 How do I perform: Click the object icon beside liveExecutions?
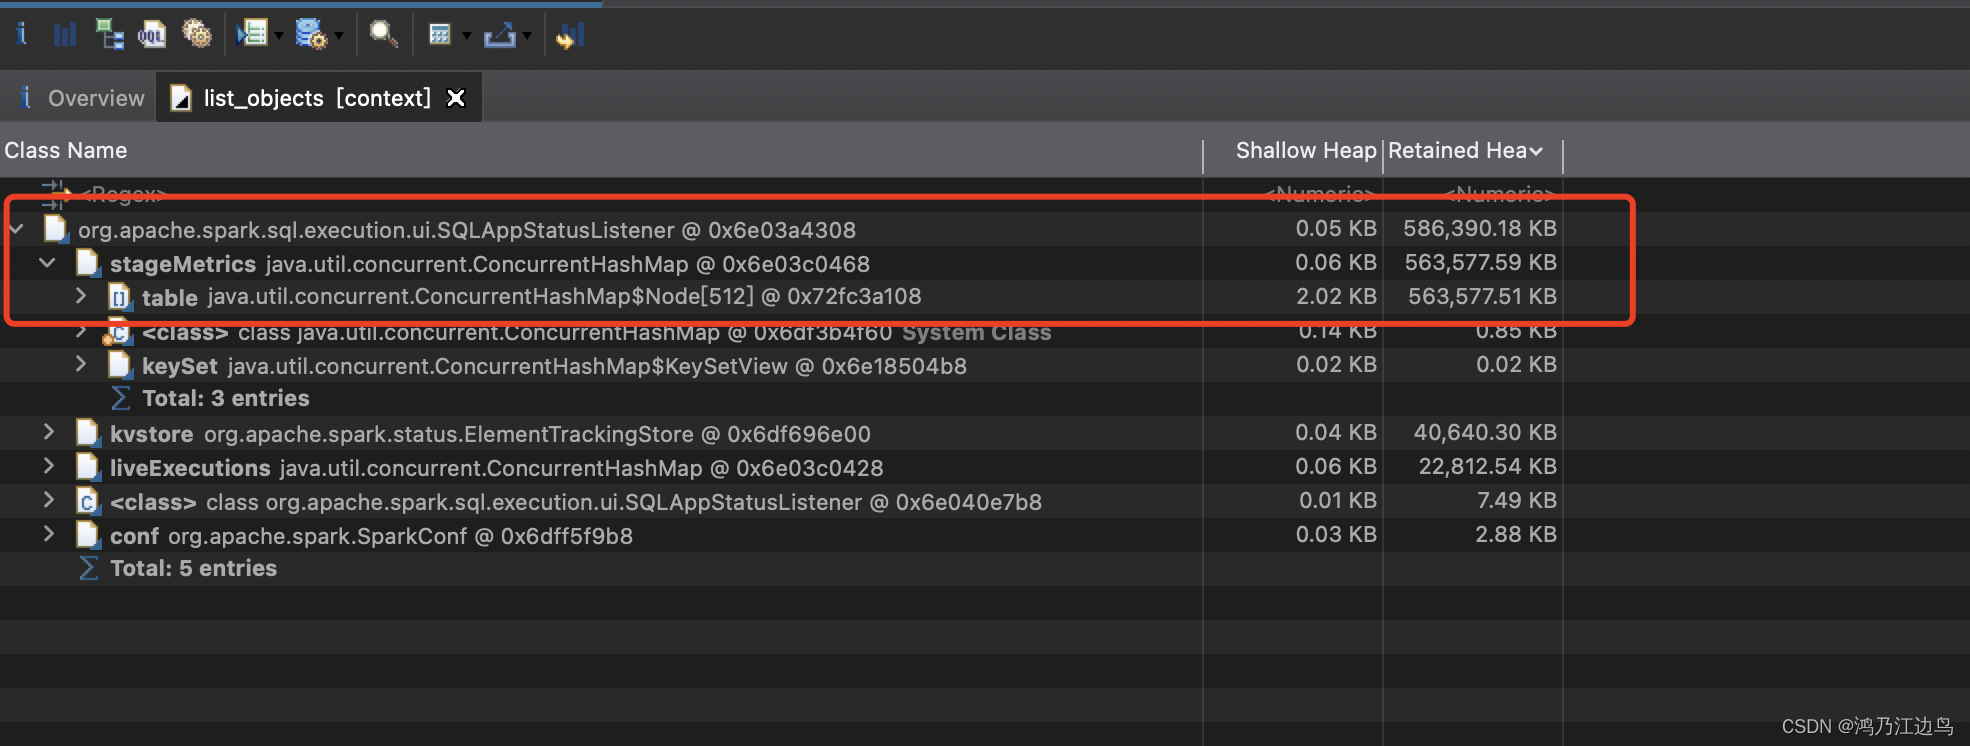pyautogui.click(x=88, y=467)
